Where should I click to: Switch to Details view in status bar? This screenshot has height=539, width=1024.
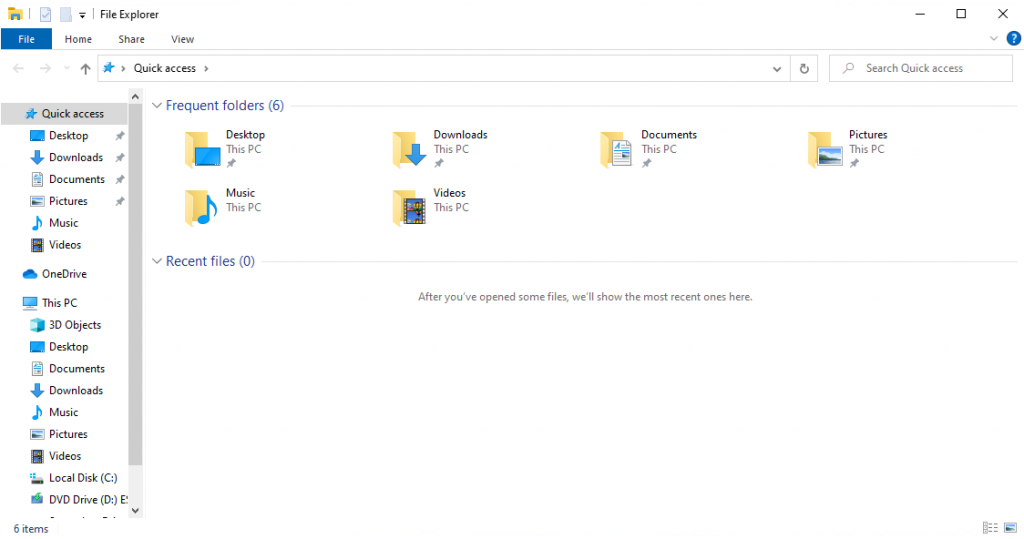[x=990, y=528]
